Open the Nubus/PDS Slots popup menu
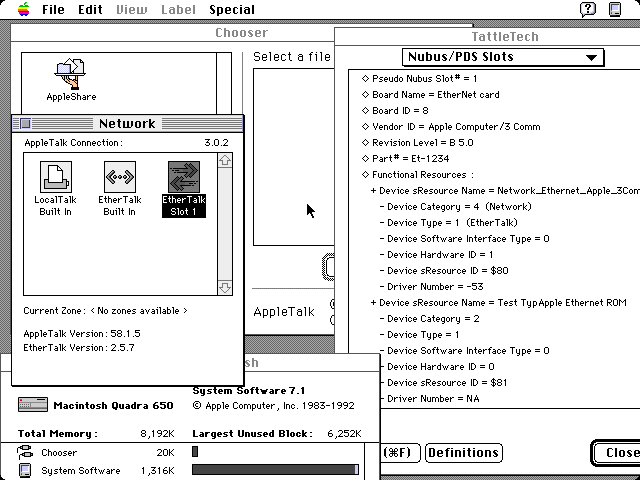The height and width of the screenshot is (480, 640). (x=503, y=57)
